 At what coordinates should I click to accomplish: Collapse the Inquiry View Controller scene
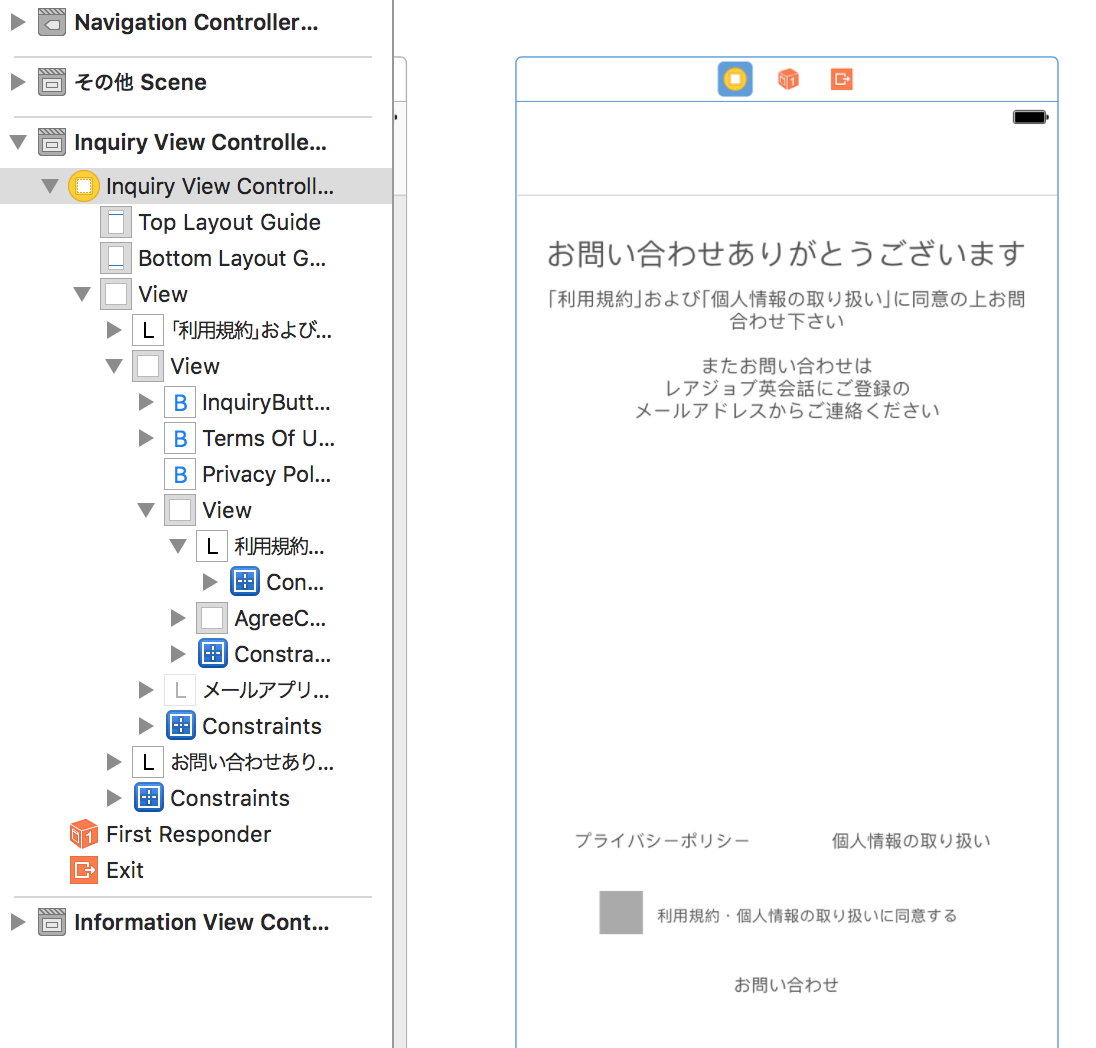pos(18,142)
